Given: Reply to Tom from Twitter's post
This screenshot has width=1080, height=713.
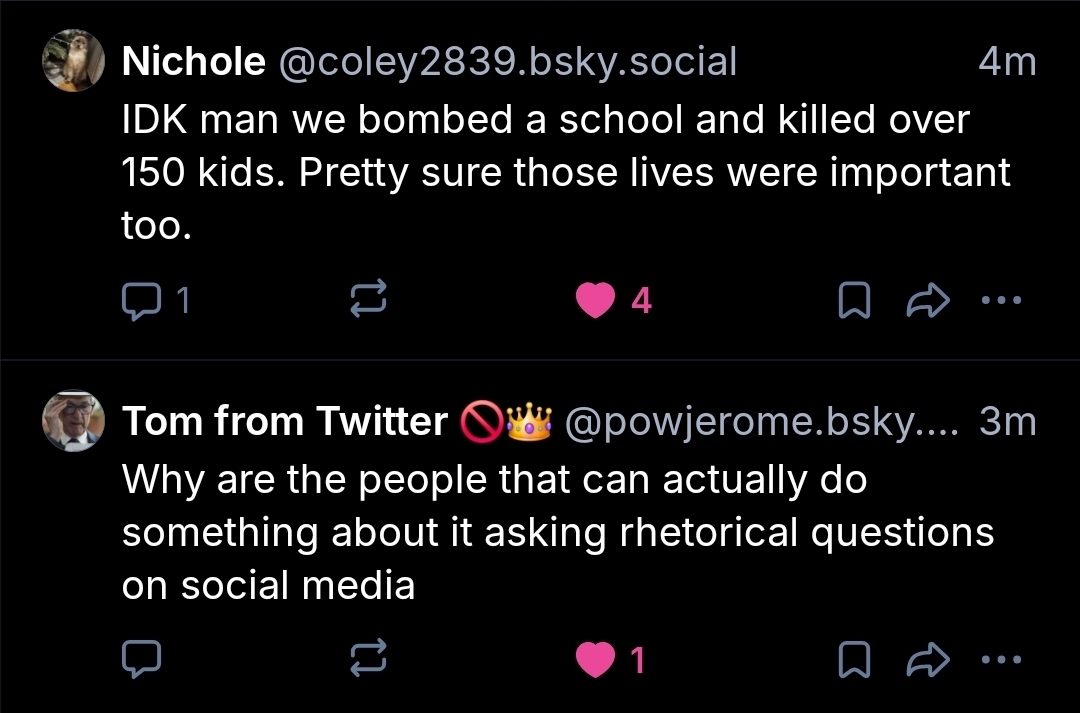Looking at the screenshot, I should click(136, 658).
